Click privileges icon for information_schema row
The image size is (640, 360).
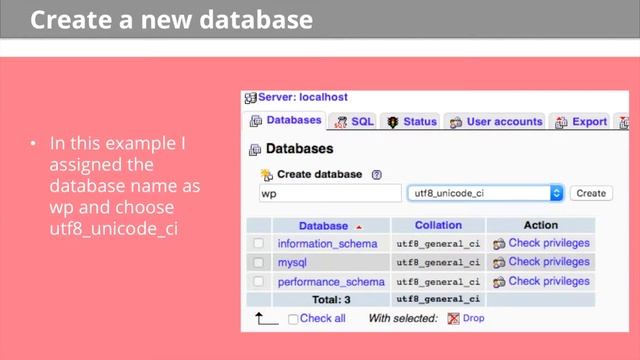(499, 244)
